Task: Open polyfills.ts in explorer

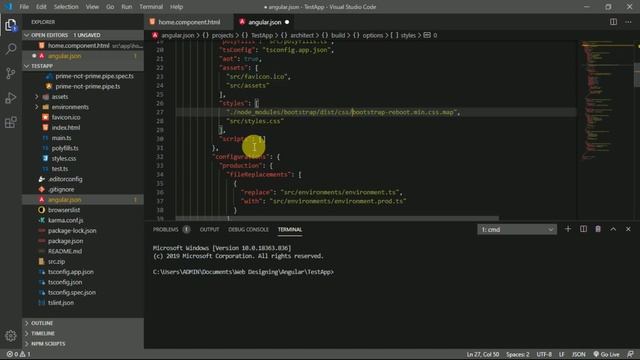Action: 65,148
